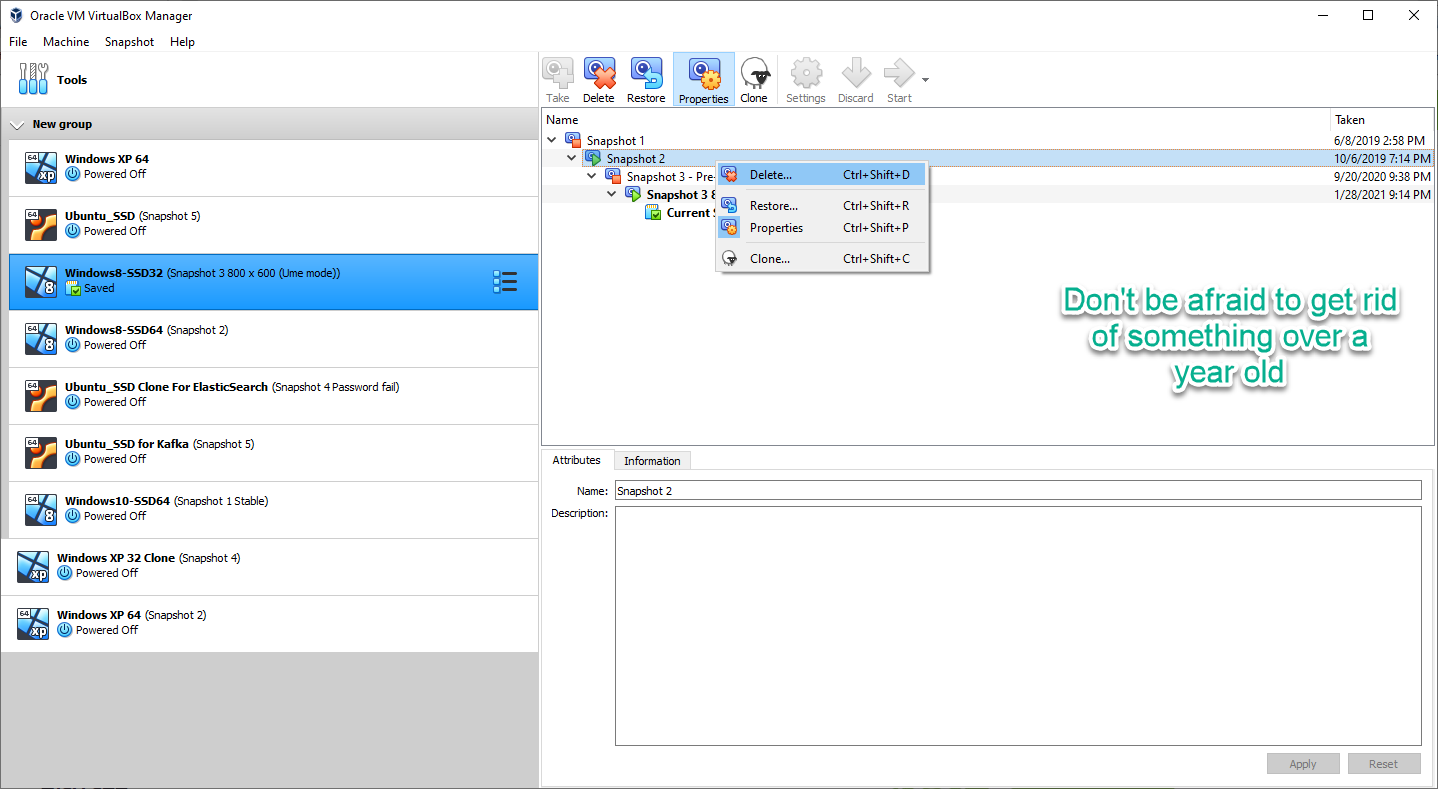The image size is (1438, 789).
Task: Click the Reset button
Action: (1384, 764)
